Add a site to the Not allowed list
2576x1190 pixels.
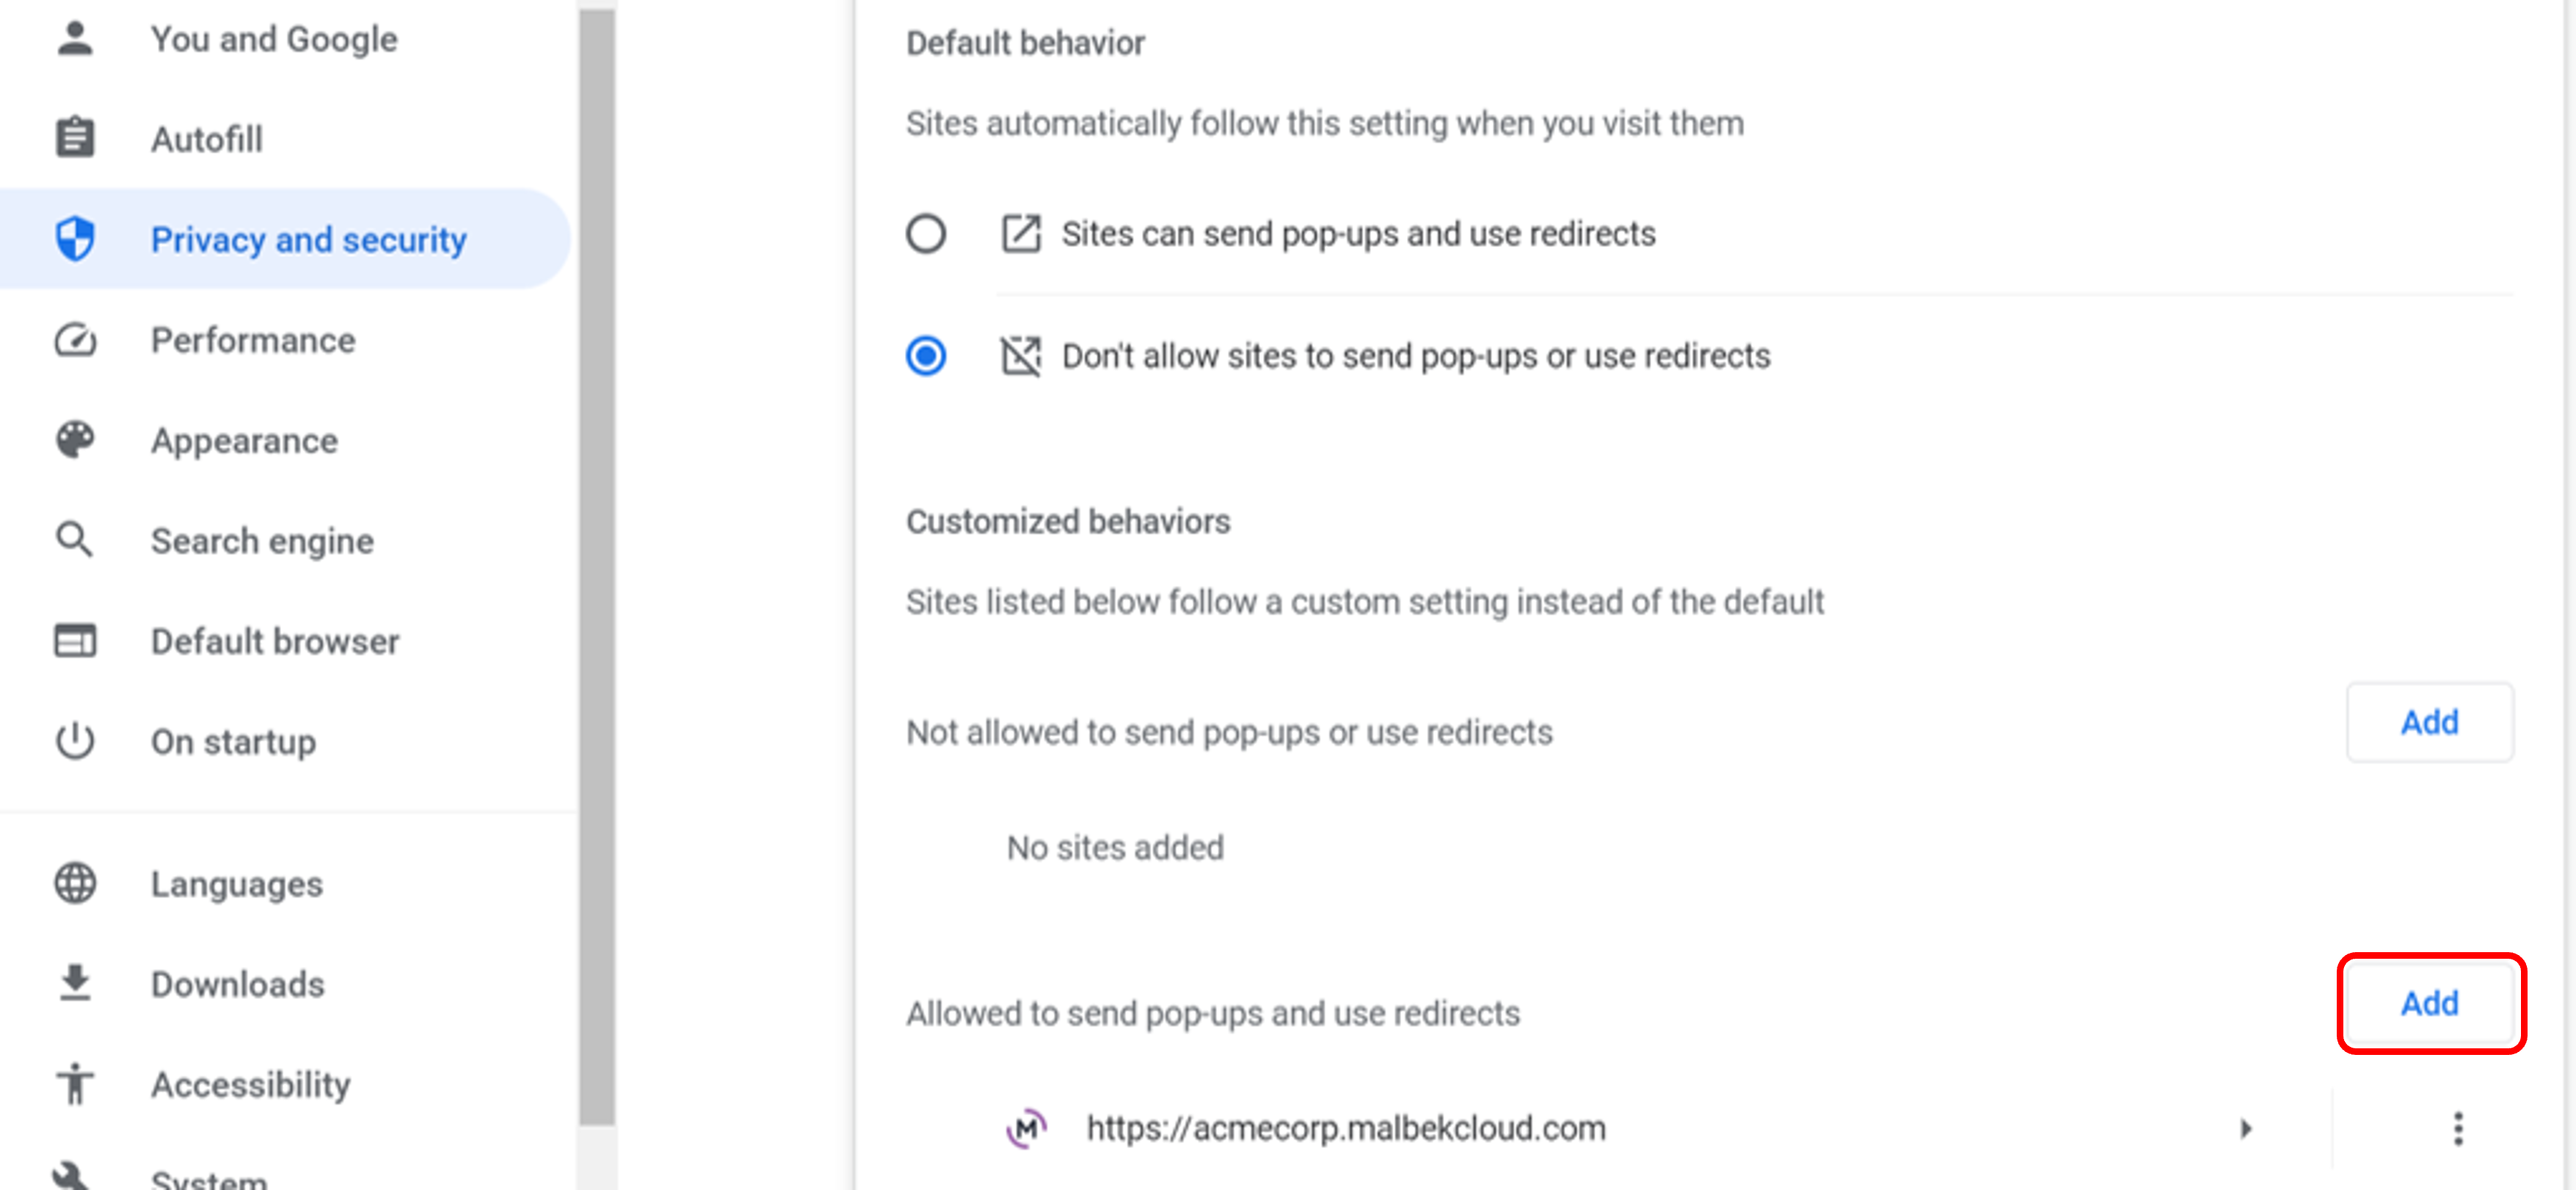[2429, 722]
